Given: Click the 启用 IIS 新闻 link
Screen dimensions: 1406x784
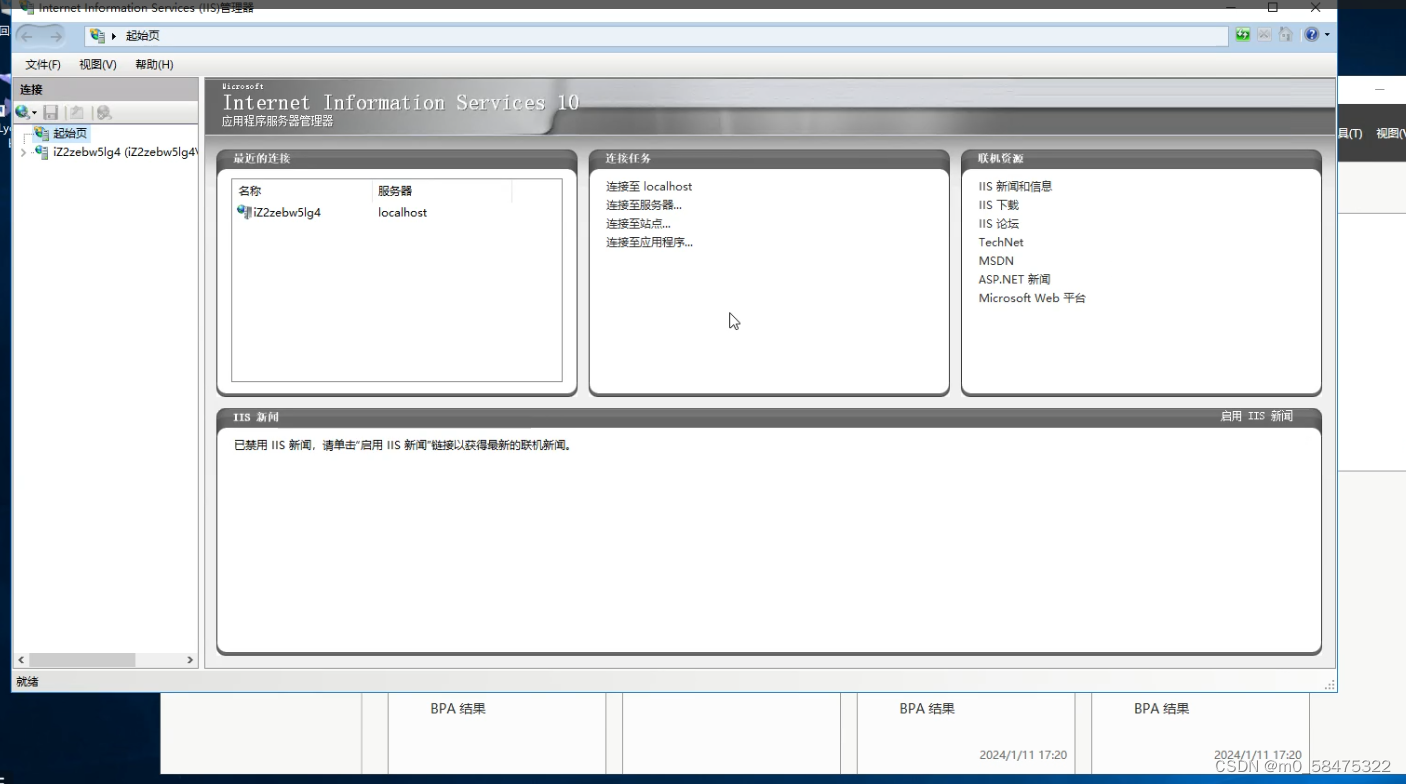Looking at the screenshot, I should tap(1256, 414).
